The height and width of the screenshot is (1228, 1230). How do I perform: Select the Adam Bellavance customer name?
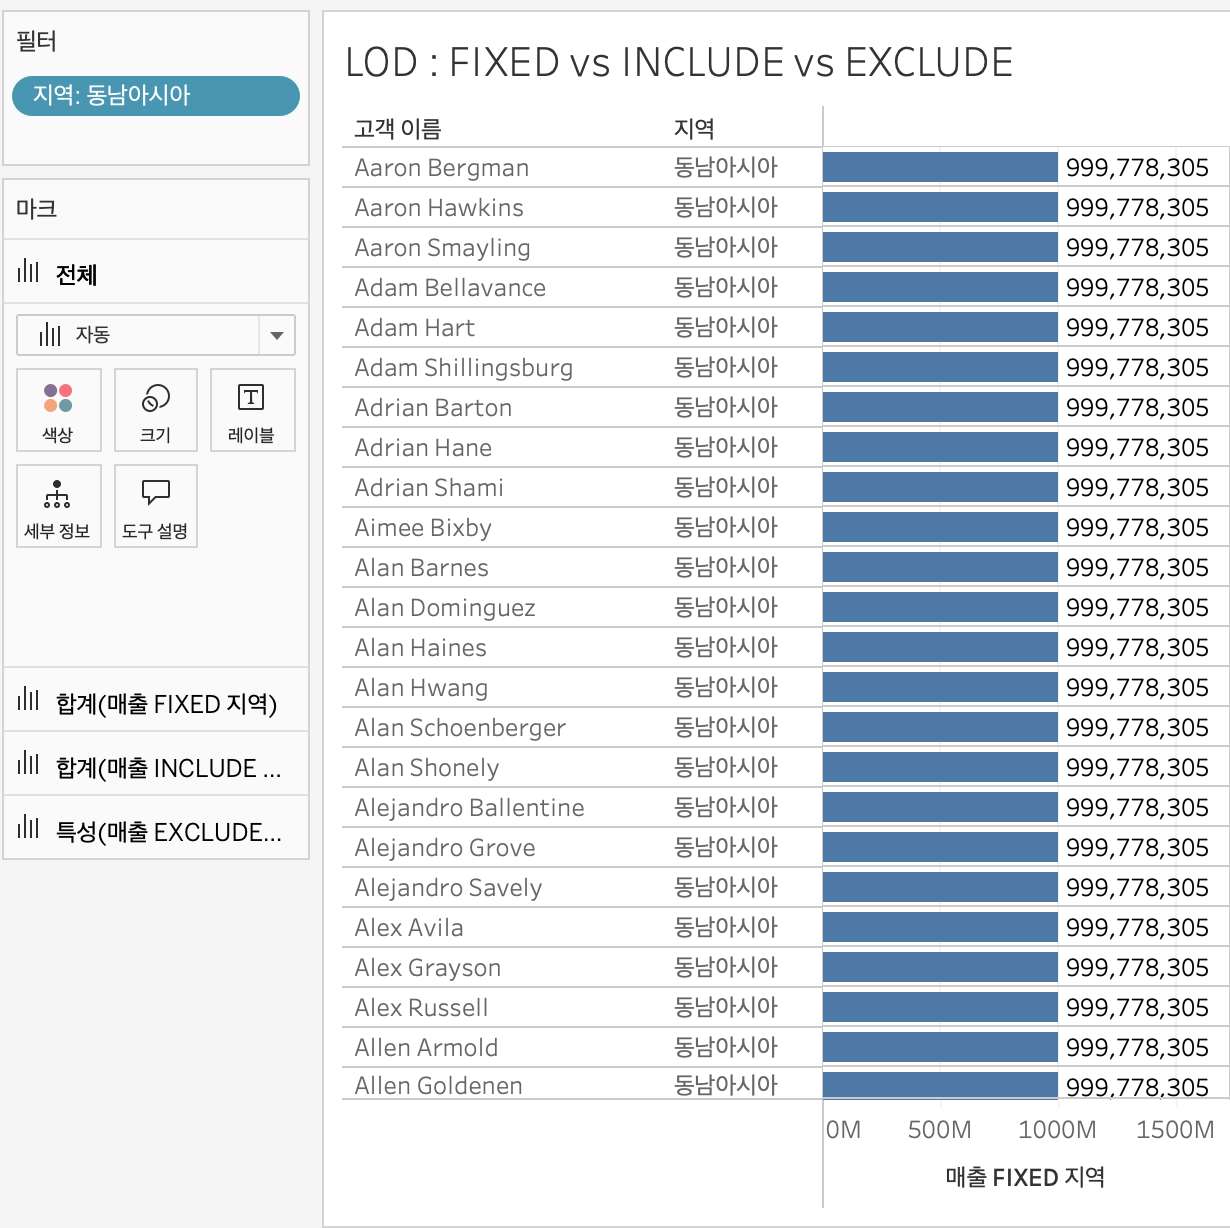(450, 288)
